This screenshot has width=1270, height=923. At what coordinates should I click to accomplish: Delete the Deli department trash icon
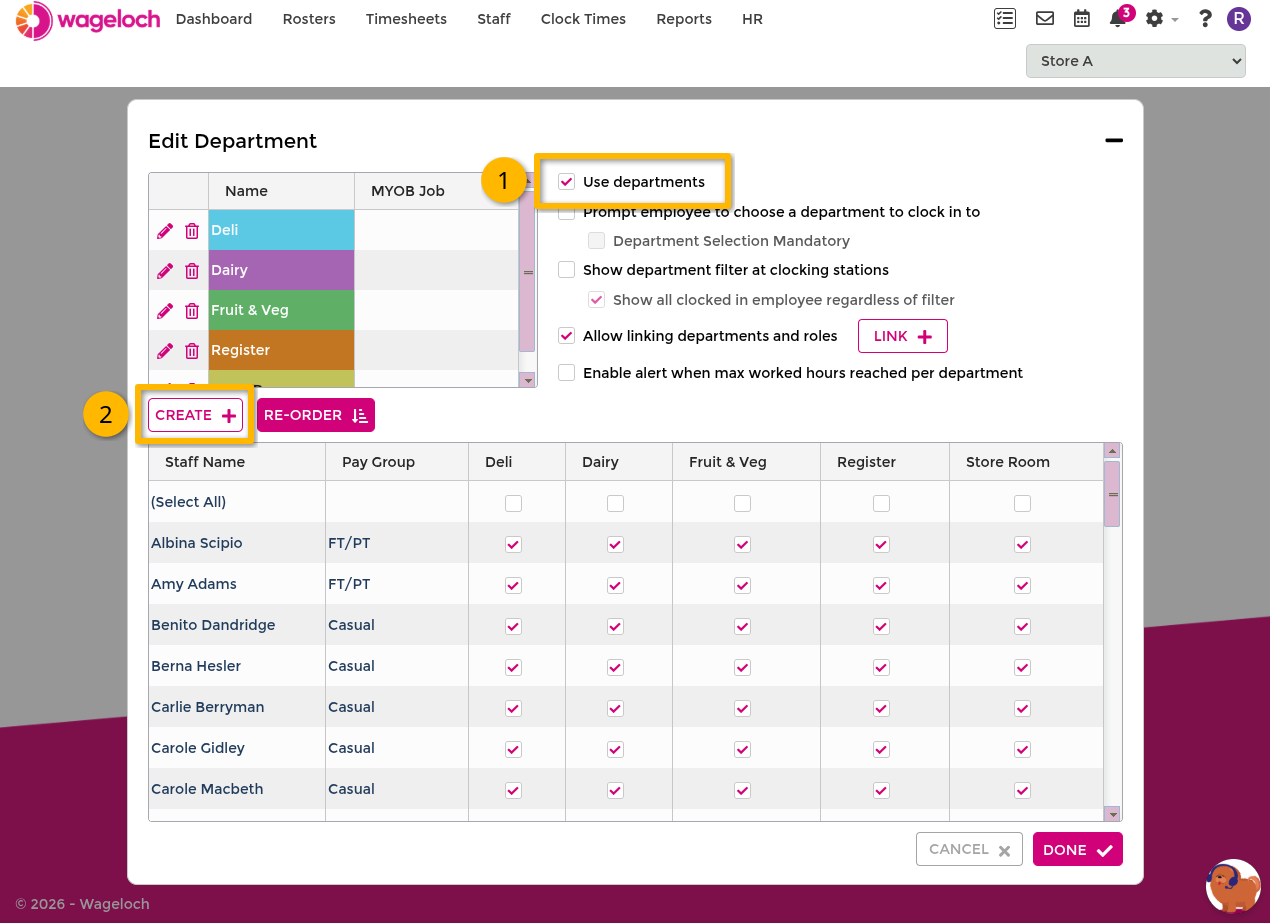point(192,231)
